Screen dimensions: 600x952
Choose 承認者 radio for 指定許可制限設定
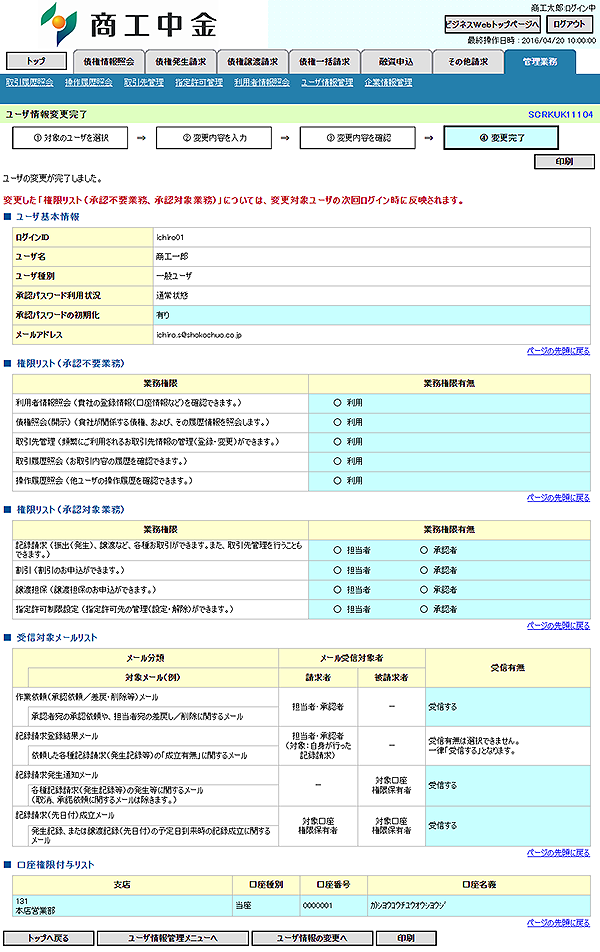click(x=424, y=610)
